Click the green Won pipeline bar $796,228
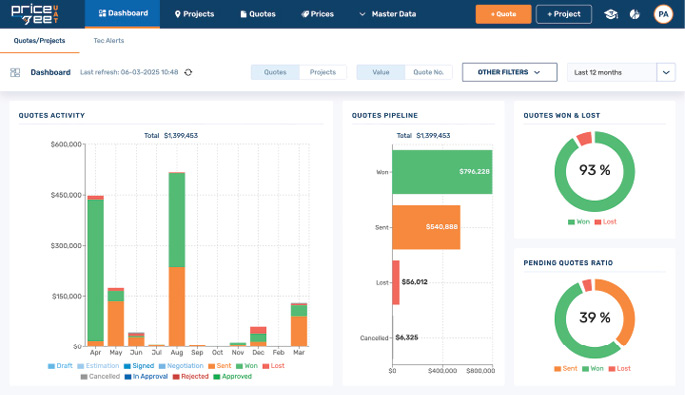 click(442, 172)
